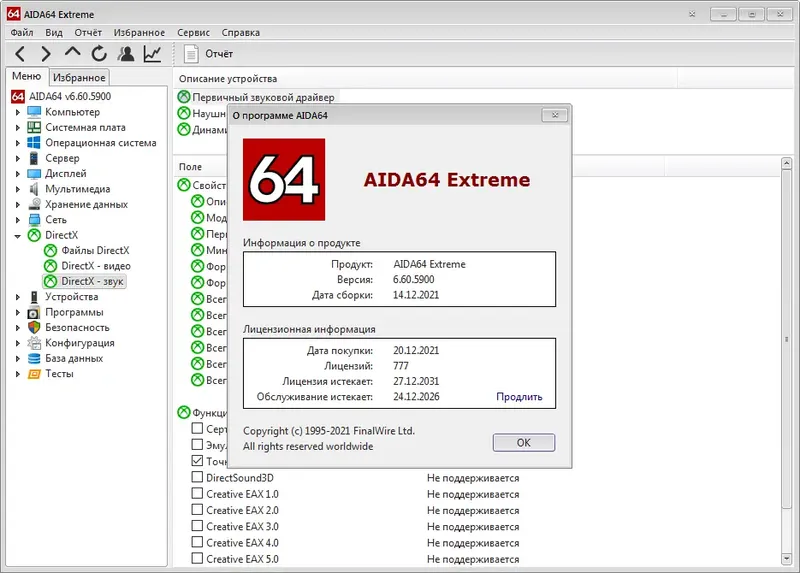The width and height of the screenshot is (800, 573).
Task: Select the Операционная система Windows icon
Action: (x=34, y=142)
